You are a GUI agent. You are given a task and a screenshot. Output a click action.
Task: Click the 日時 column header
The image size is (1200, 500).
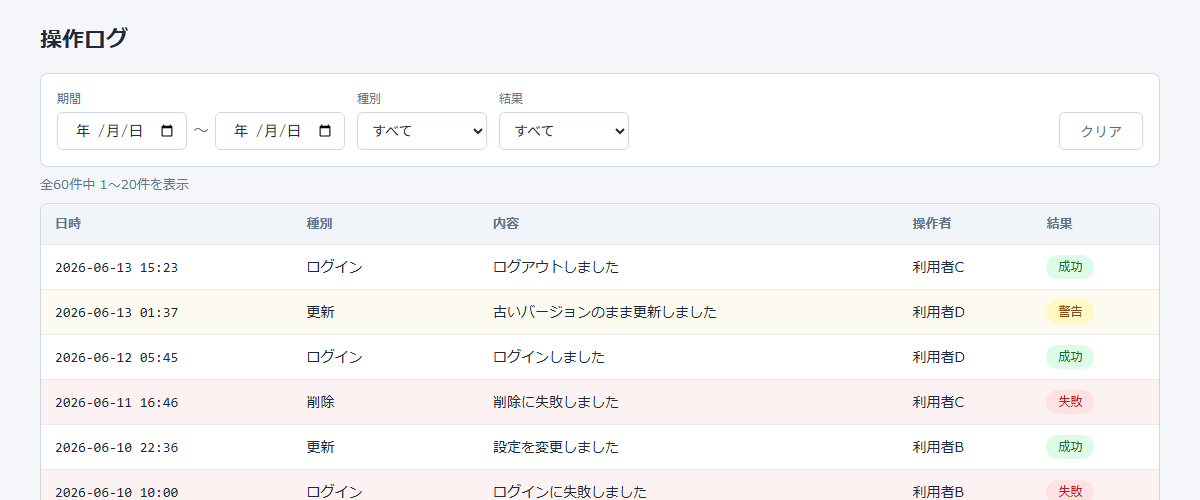[x=68, y=224]
